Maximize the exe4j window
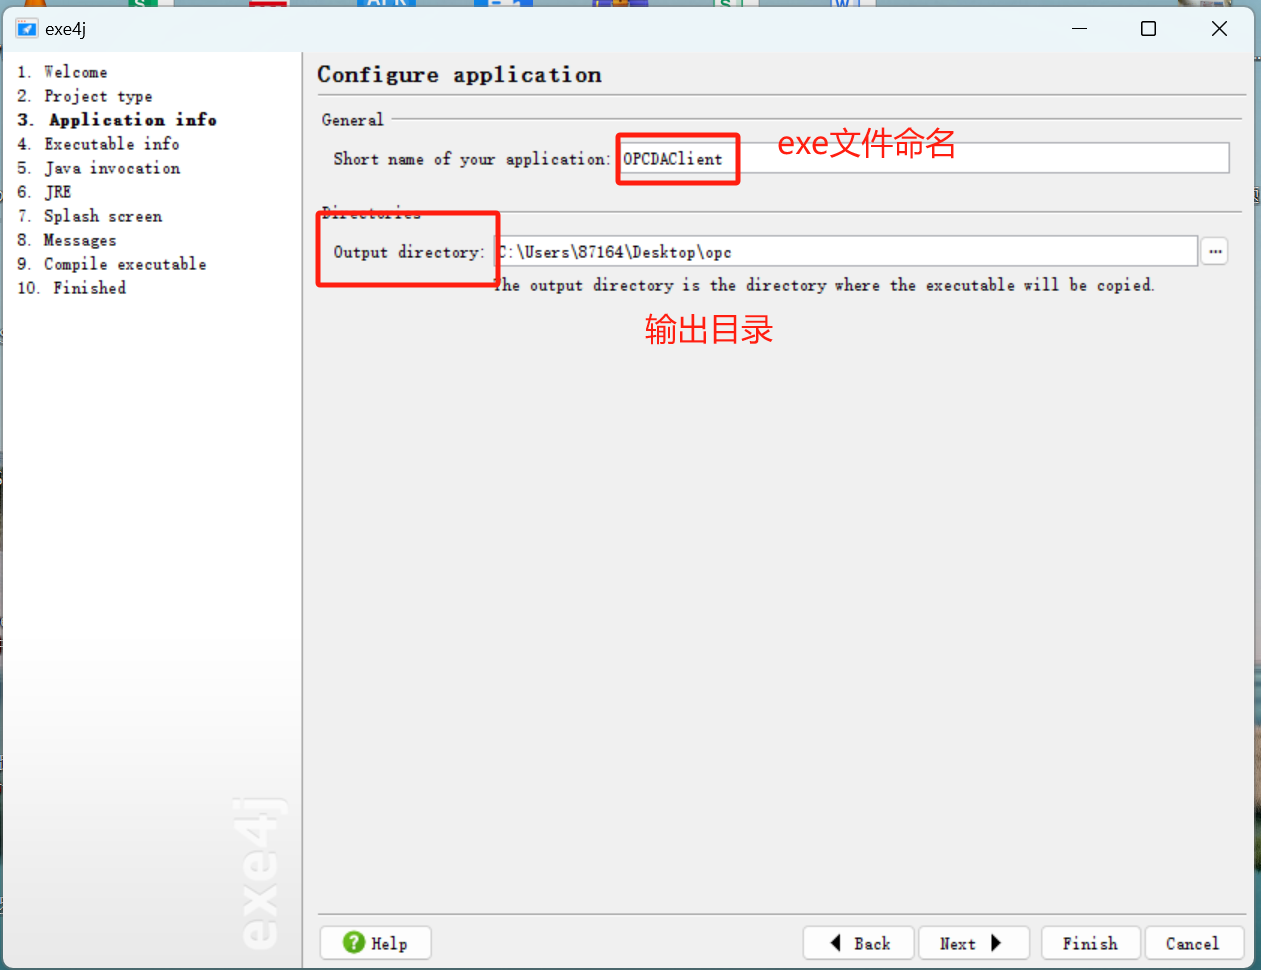The height and width of the screenshot is (970, 1261). coord(1149,28)
